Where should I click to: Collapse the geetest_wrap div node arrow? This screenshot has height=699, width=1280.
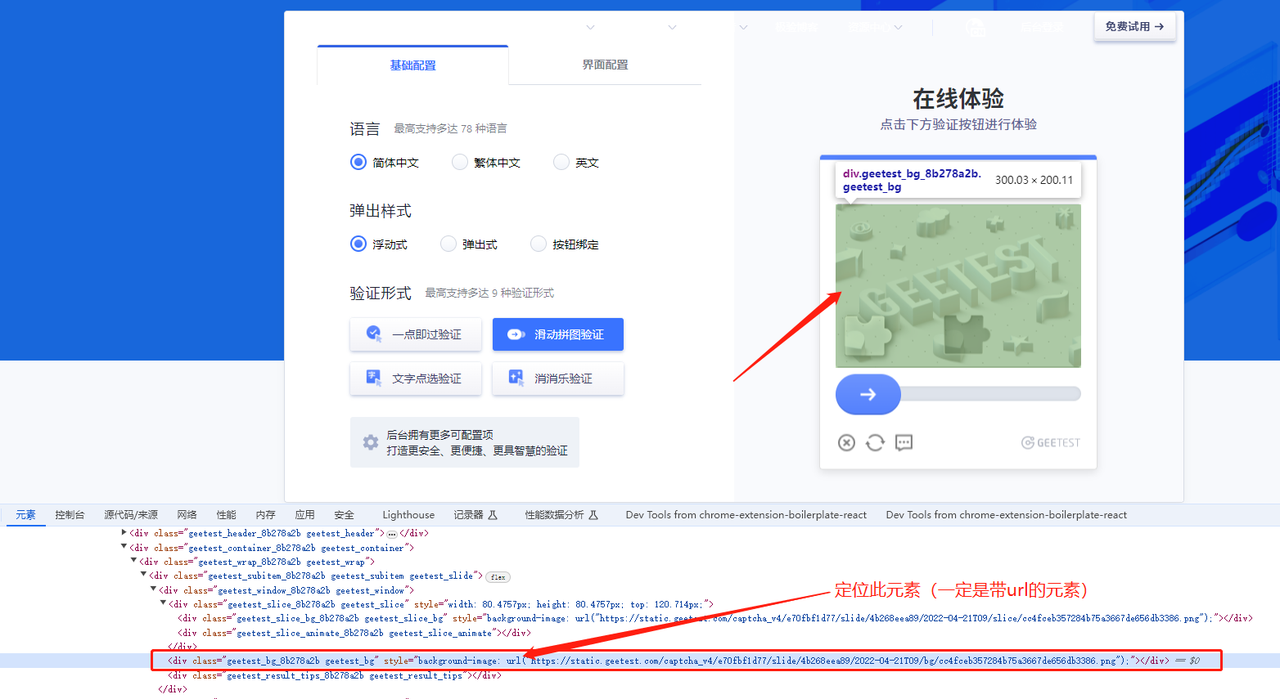click(x=135, y=562)
